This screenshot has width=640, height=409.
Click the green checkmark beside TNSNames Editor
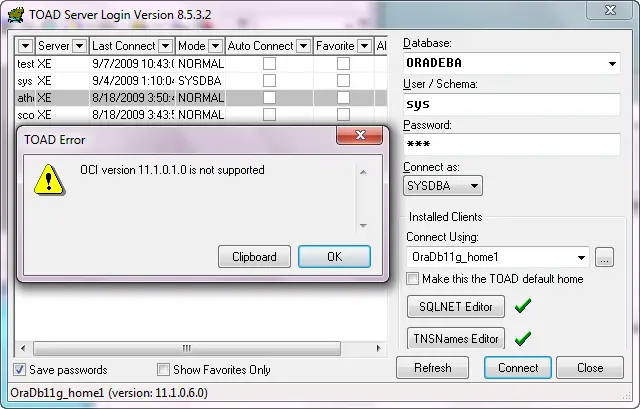click(522, 338)
